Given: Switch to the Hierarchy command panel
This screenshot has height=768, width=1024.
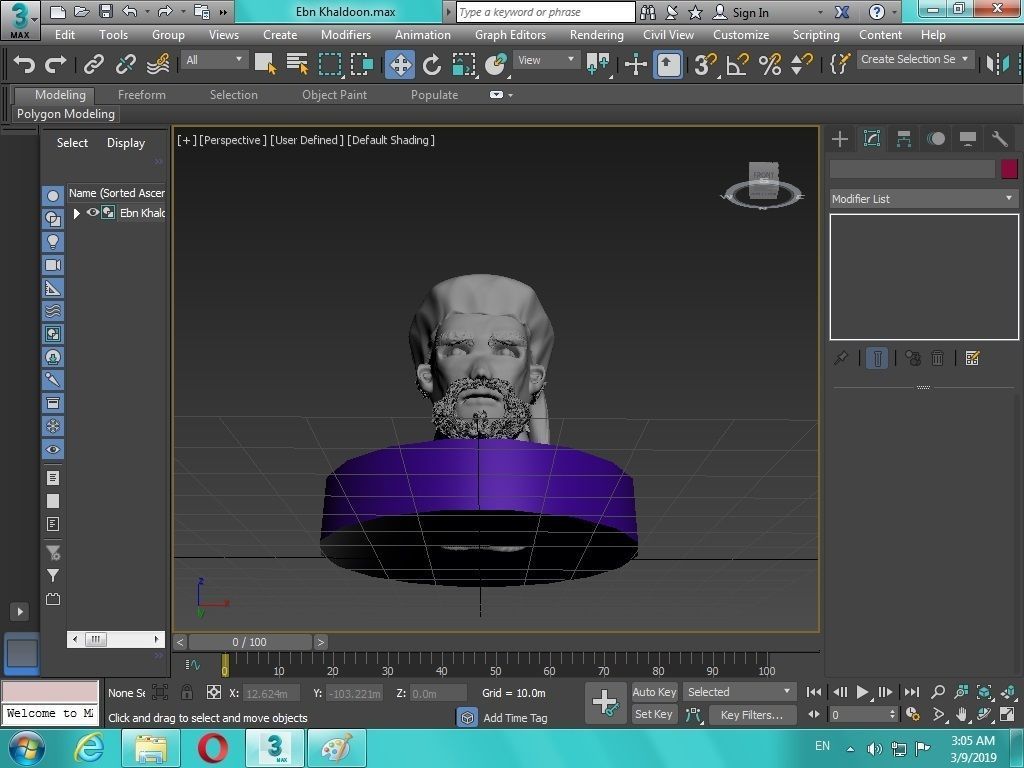Looking at the screenshot, I should click(x=904, y=138).
